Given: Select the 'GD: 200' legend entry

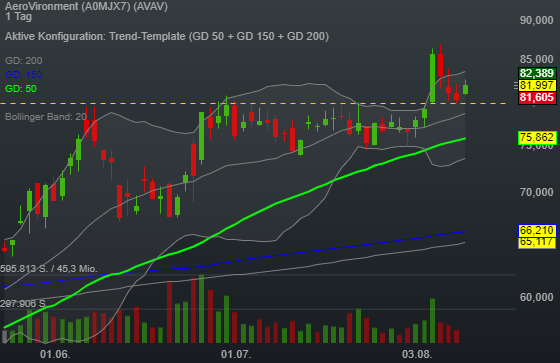Looking at the screenshot, I should pos(24,60).
